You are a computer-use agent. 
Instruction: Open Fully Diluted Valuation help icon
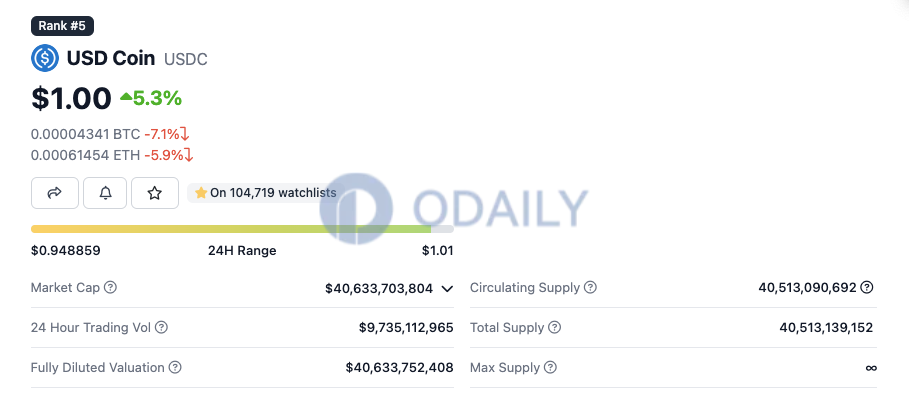pyautogui.click(x=175, y=367)
